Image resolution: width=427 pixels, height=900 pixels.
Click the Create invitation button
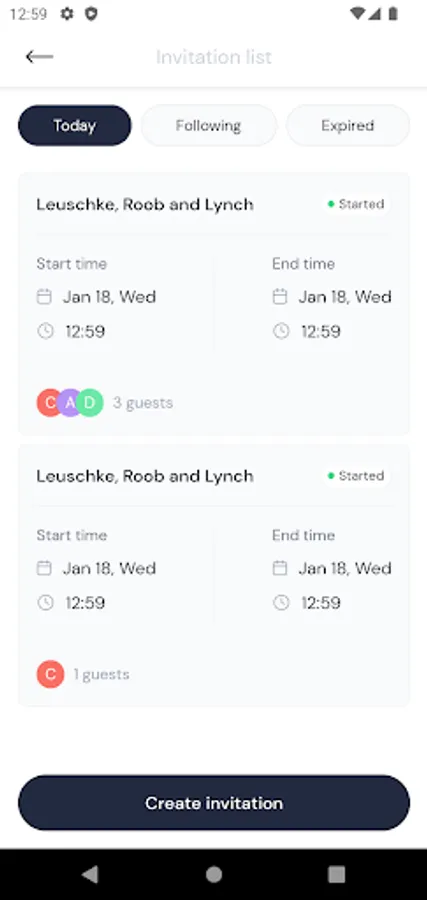tap(214, 802)
